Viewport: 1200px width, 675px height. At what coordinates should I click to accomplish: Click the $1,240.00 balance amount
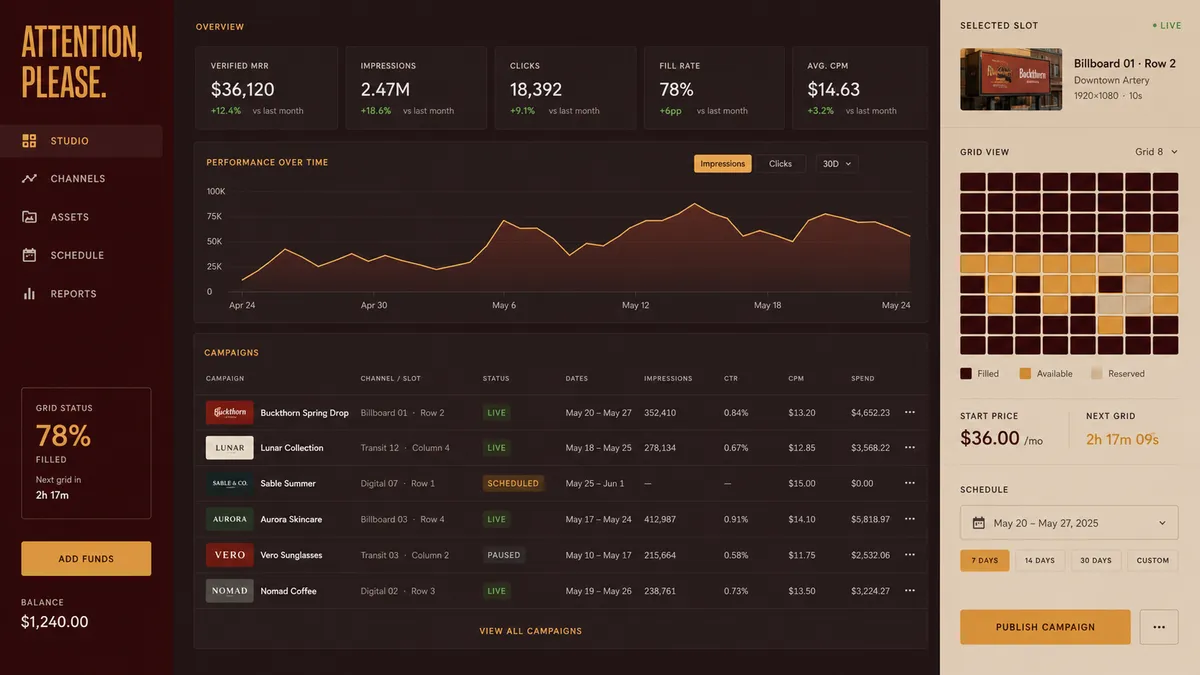pyautogui.click(x=55, y=622)
